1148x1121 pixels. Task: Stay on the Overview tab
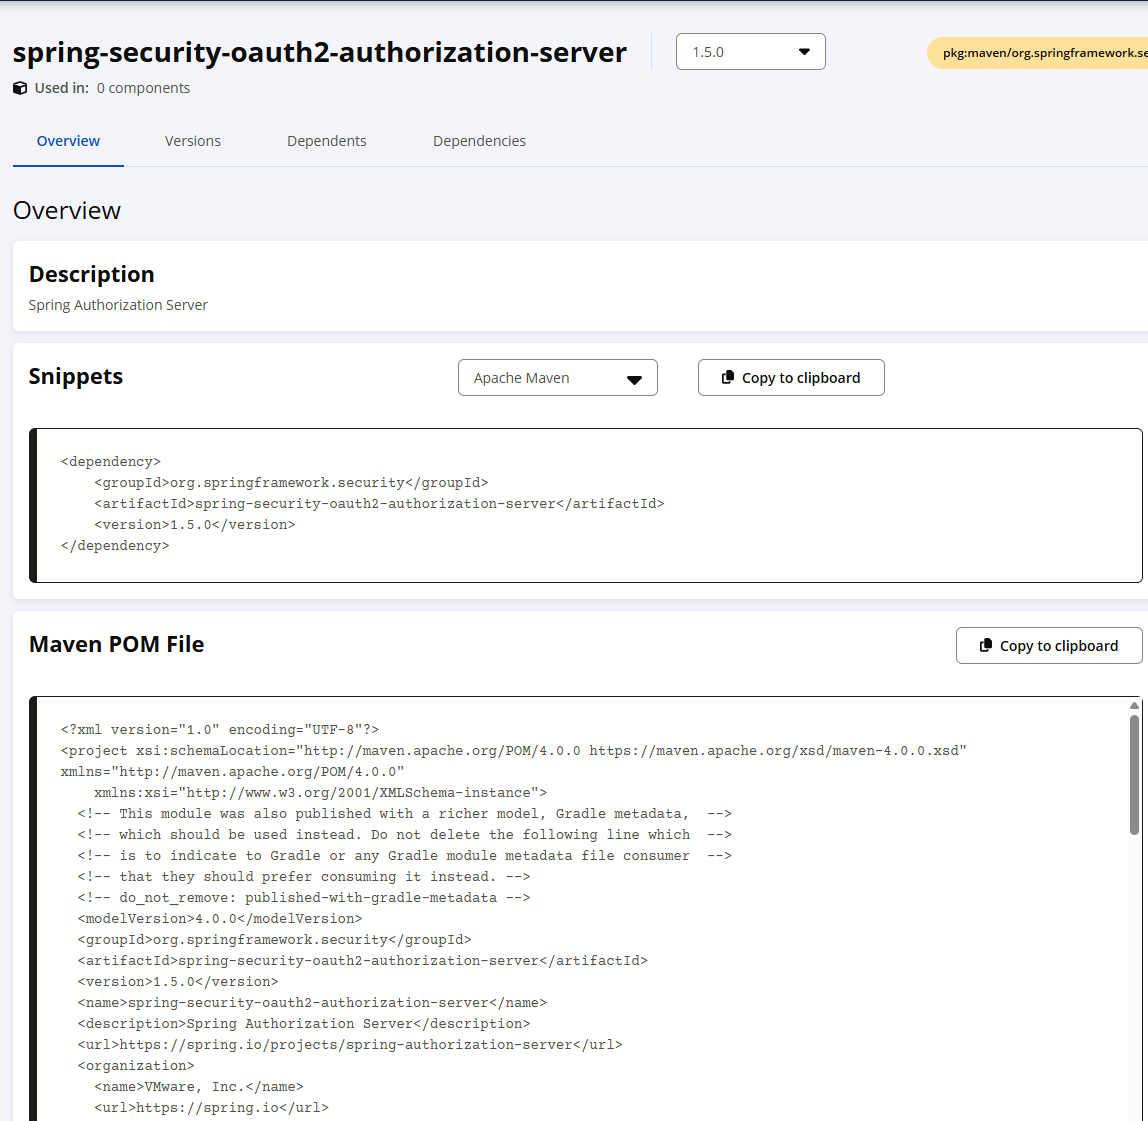[67, 141]
